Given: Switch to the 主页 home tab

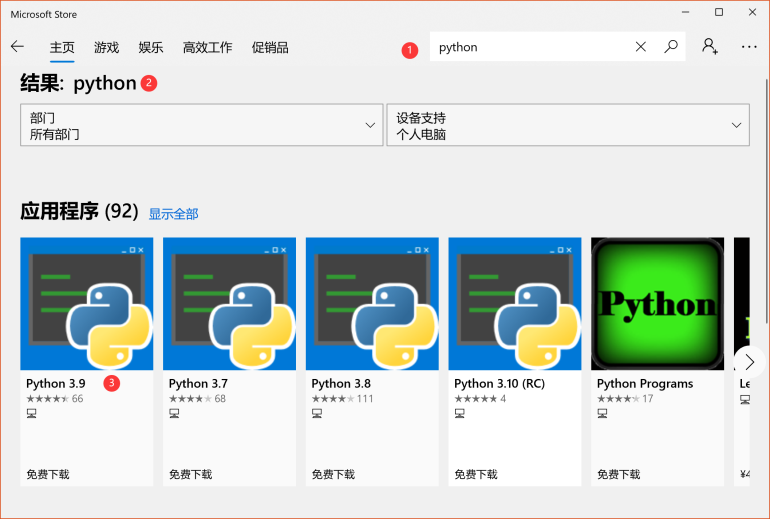Looking at the screenshot, I should (62, 47).
